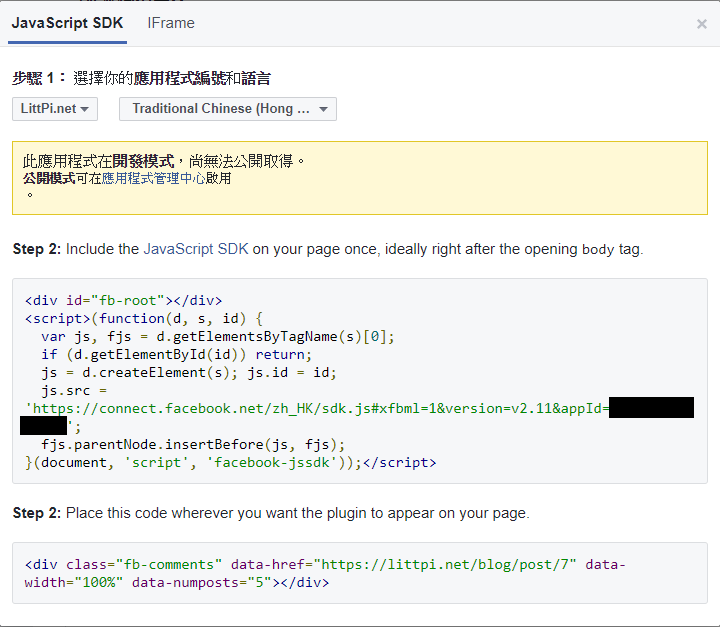The height and width of the screenshot is (627, 720).
Task: Click the fjs.parentNode.insertBefore code line
Action: 193,444
